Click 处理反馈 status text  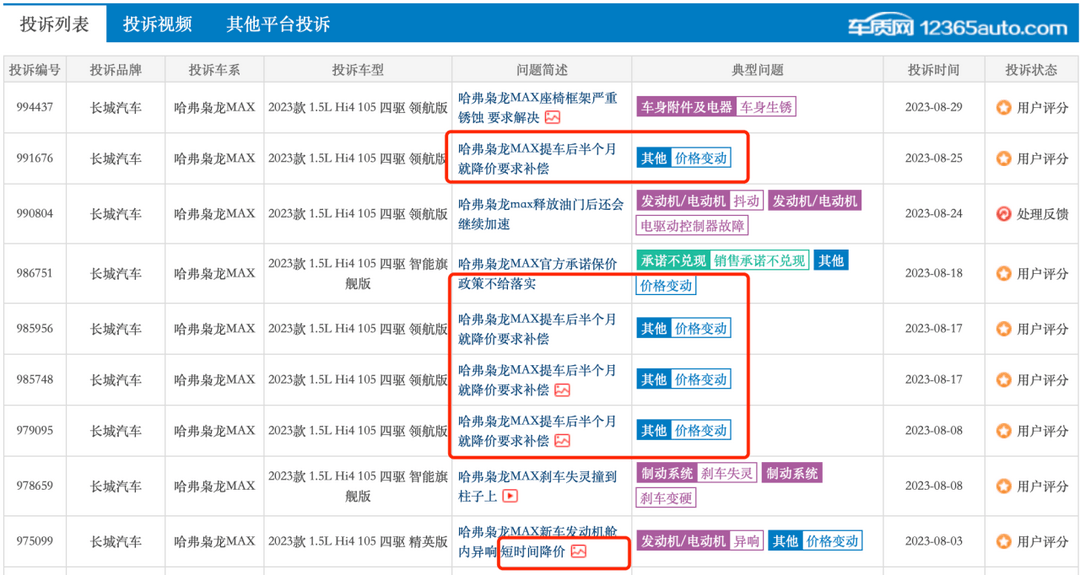click(x=1042, y=214)
